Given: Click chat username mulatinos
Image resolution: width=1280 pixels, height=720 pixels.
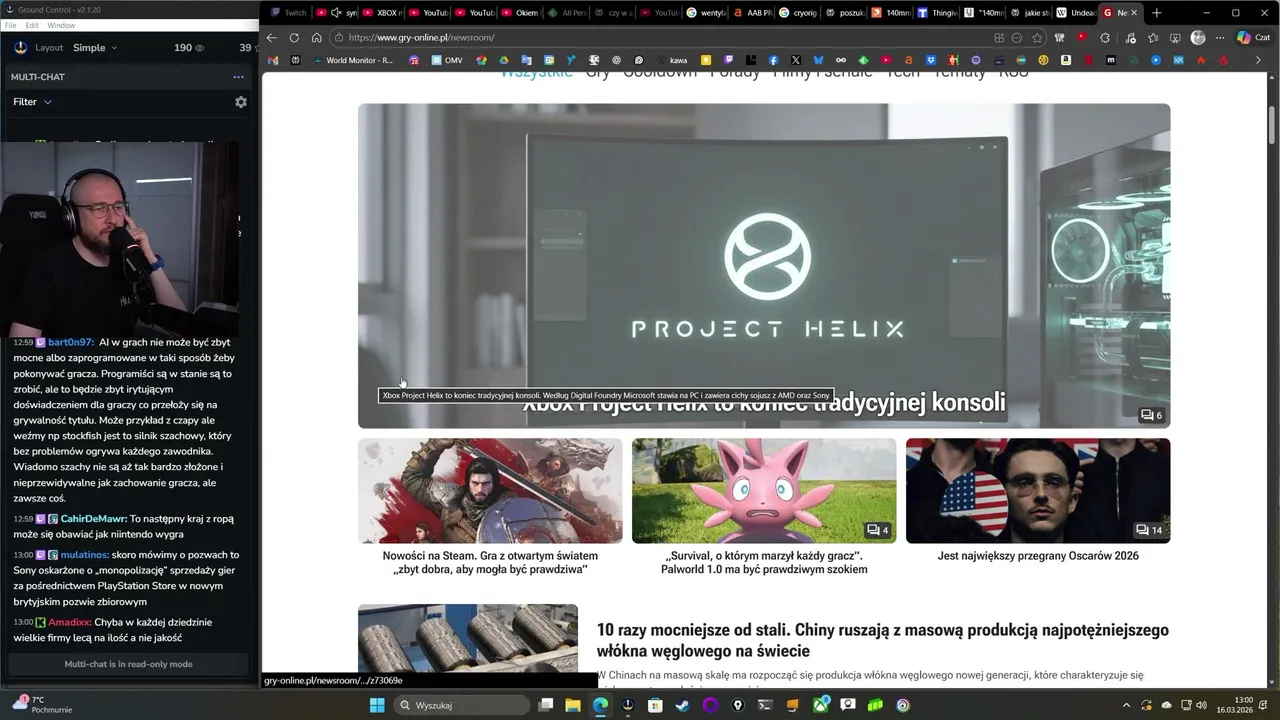Looking at the screenshot, I should tap(84, 555).
